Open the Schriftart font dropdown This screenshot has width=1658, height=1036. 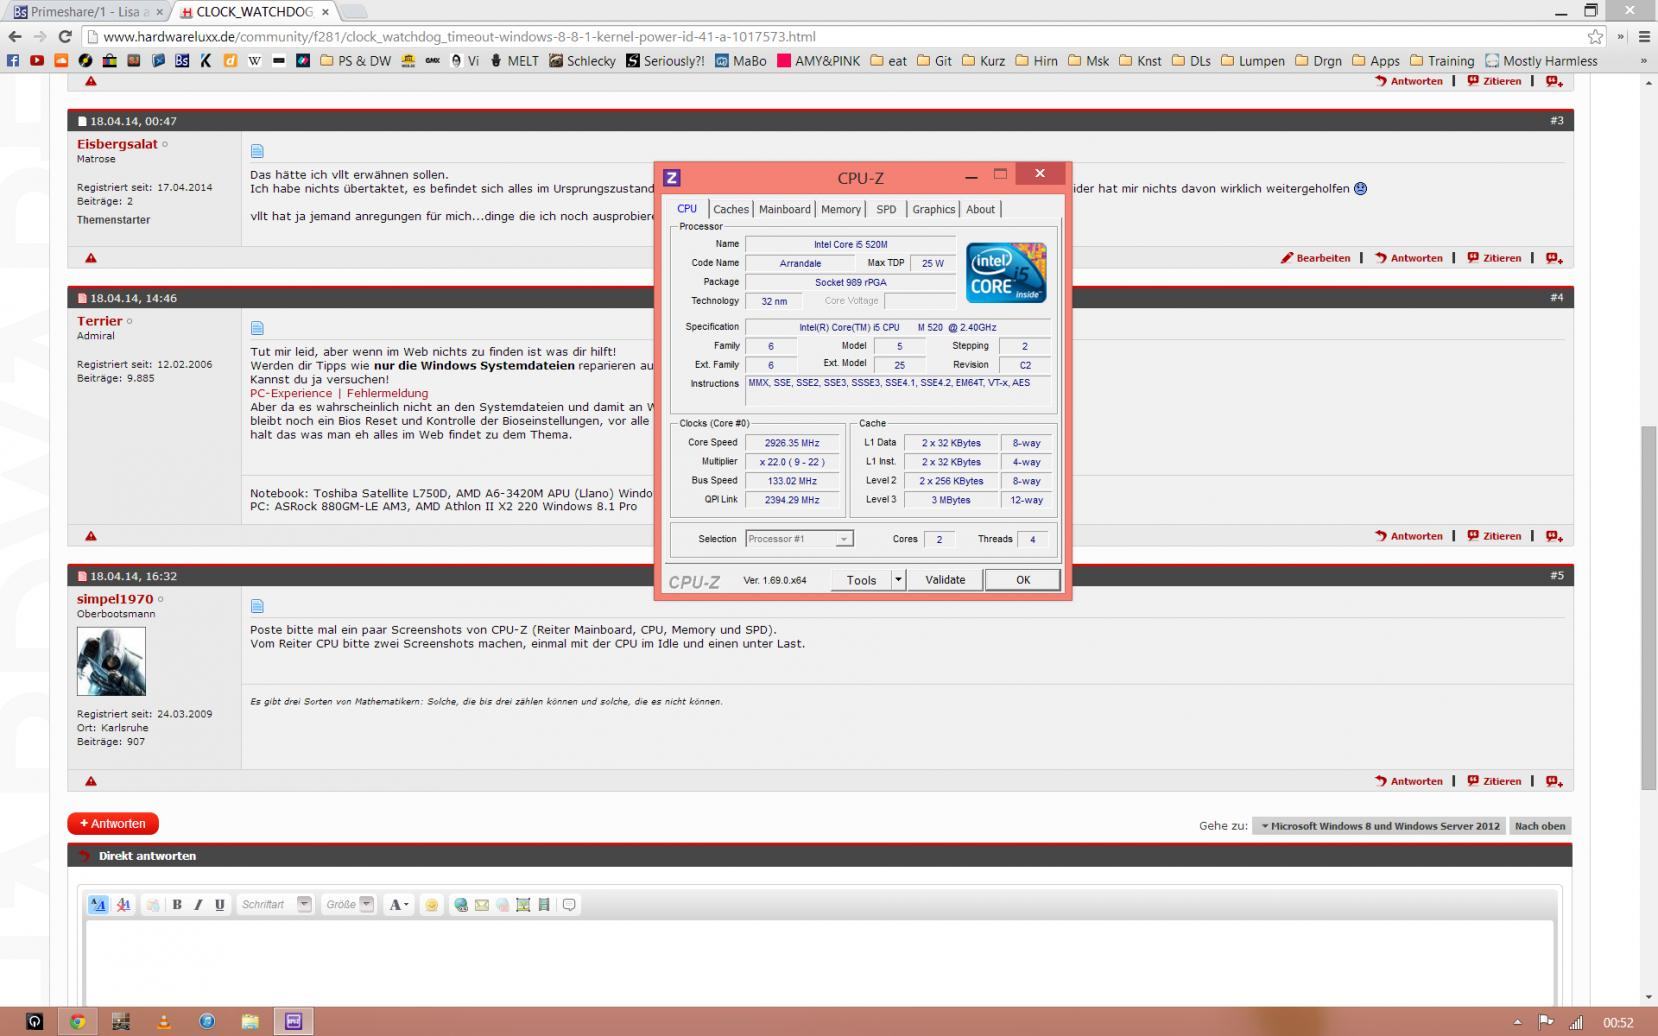tap(275, 904)
